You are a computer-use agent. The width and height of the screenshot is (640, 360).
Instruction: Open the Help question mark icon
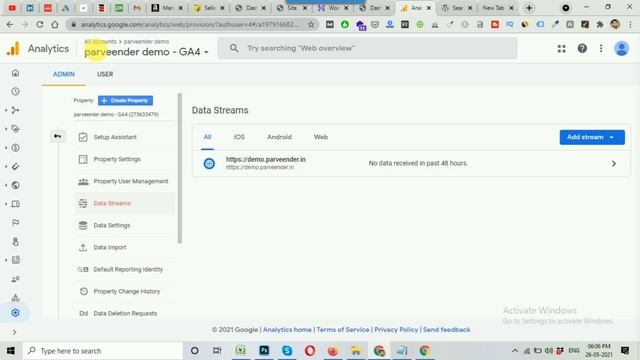(x=582, y=49)
